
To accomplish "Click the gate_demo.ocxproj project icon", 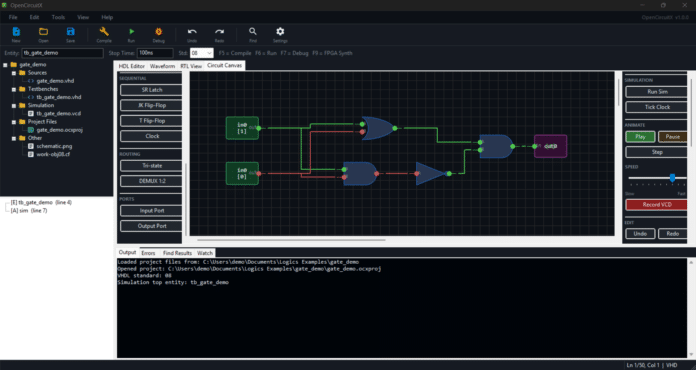I will pos(31,130).
